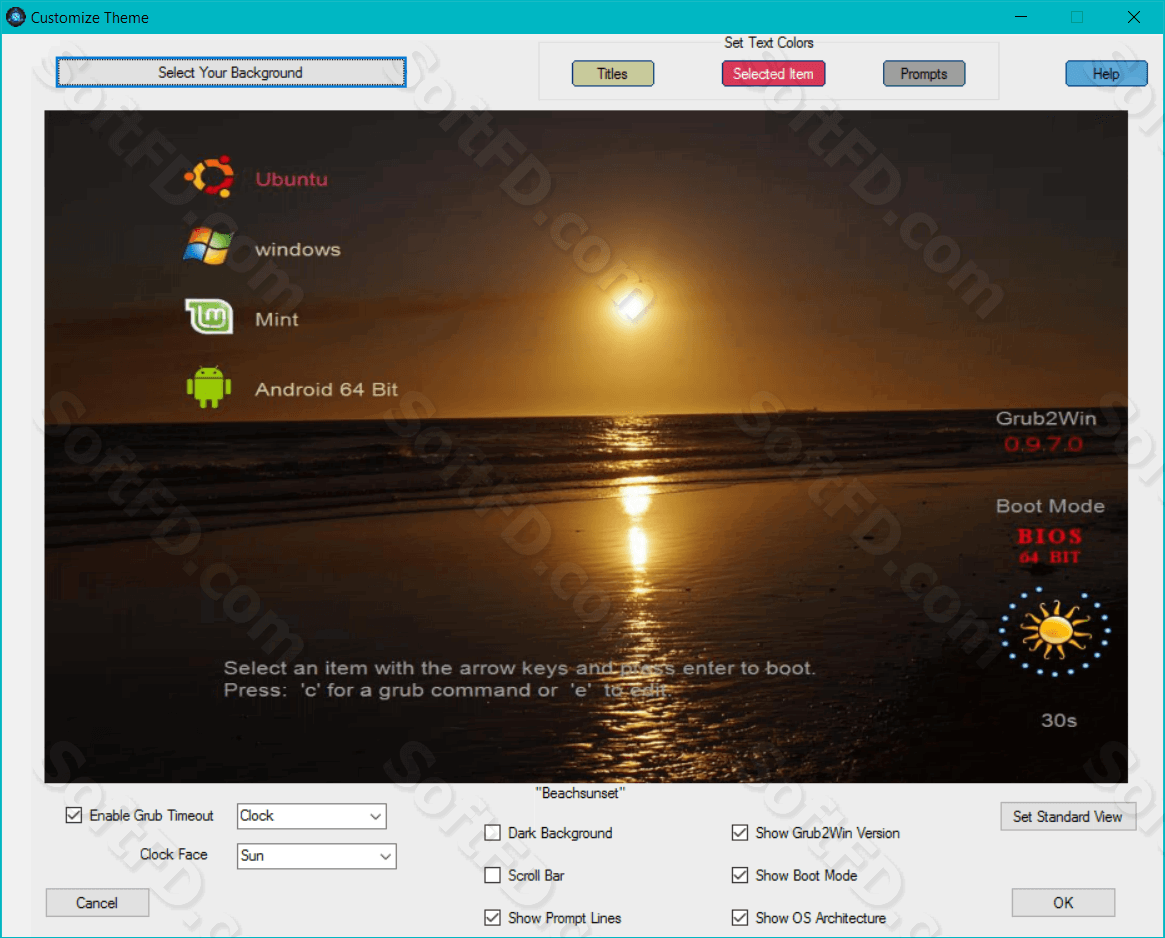Click the Grub2Win version label in preview
The image size is (1165, 938).
[1046, 418]
